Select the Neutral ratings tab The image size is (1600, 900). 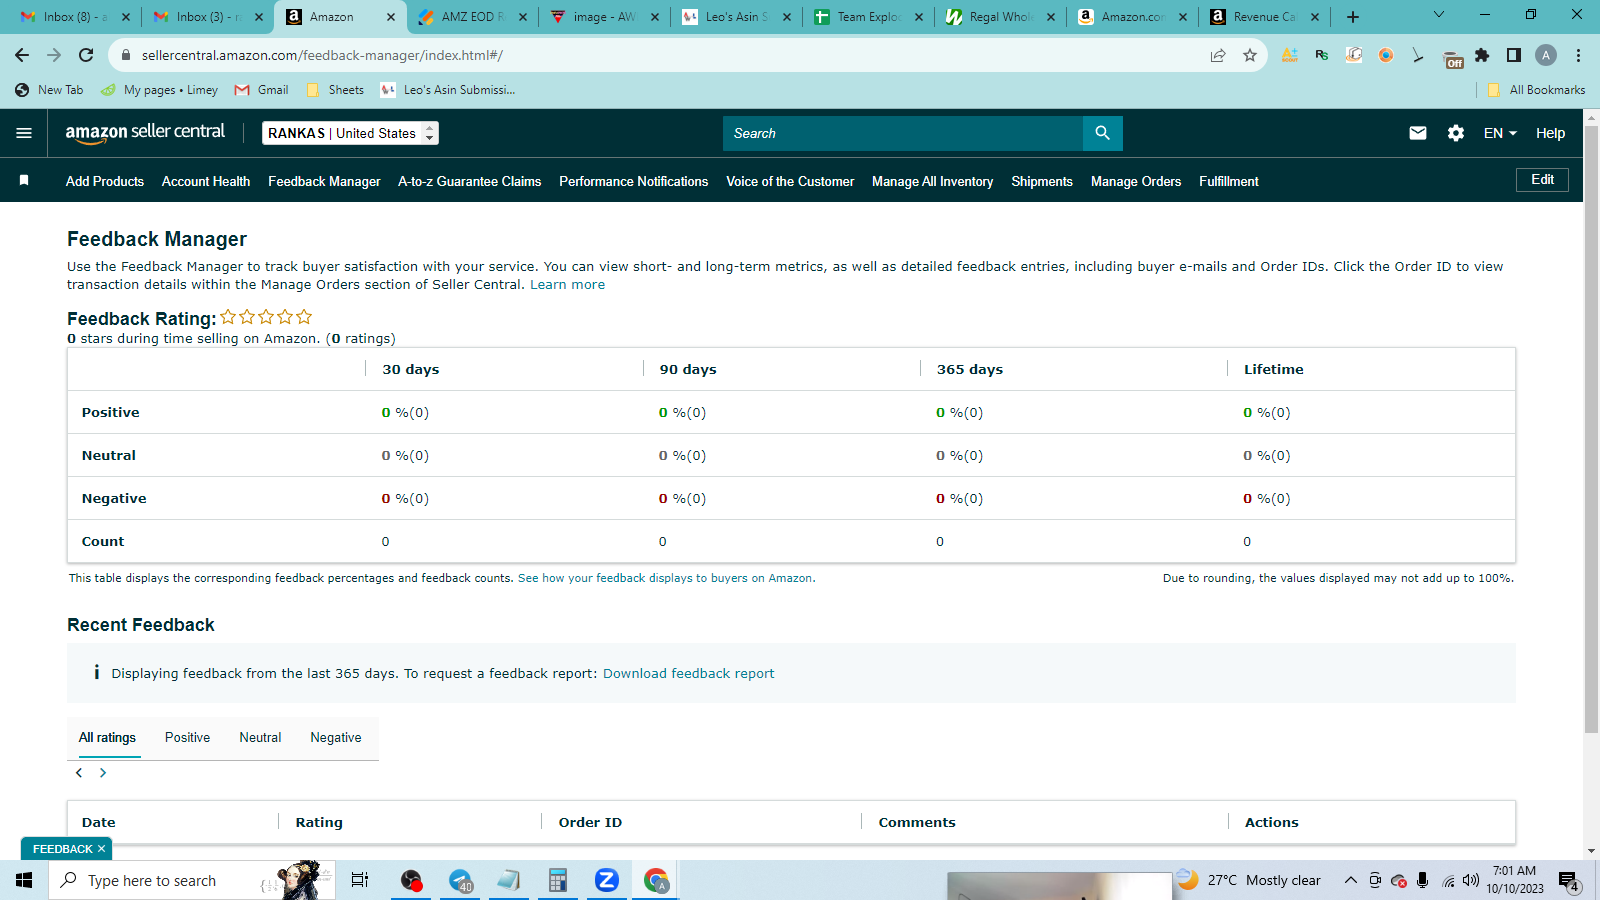[260, 737]
